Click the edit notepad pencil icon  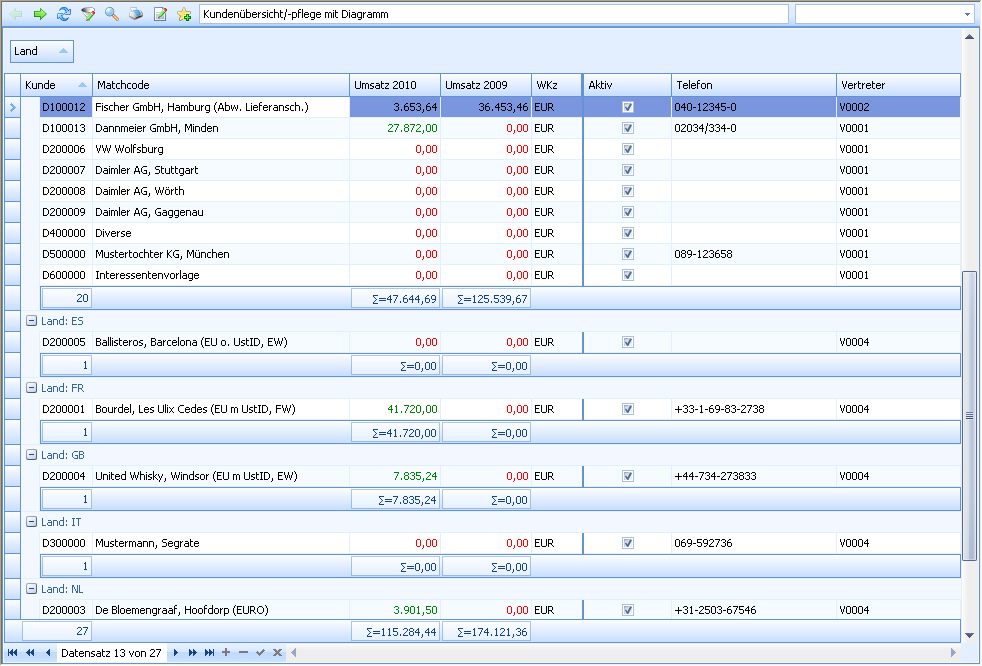pos(160,14)
